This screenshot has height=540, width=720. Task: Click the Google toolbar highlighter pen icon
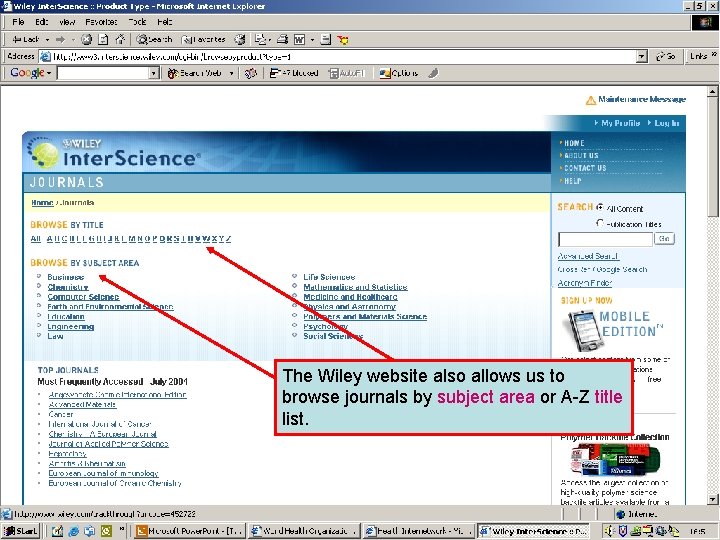[433, 73]
